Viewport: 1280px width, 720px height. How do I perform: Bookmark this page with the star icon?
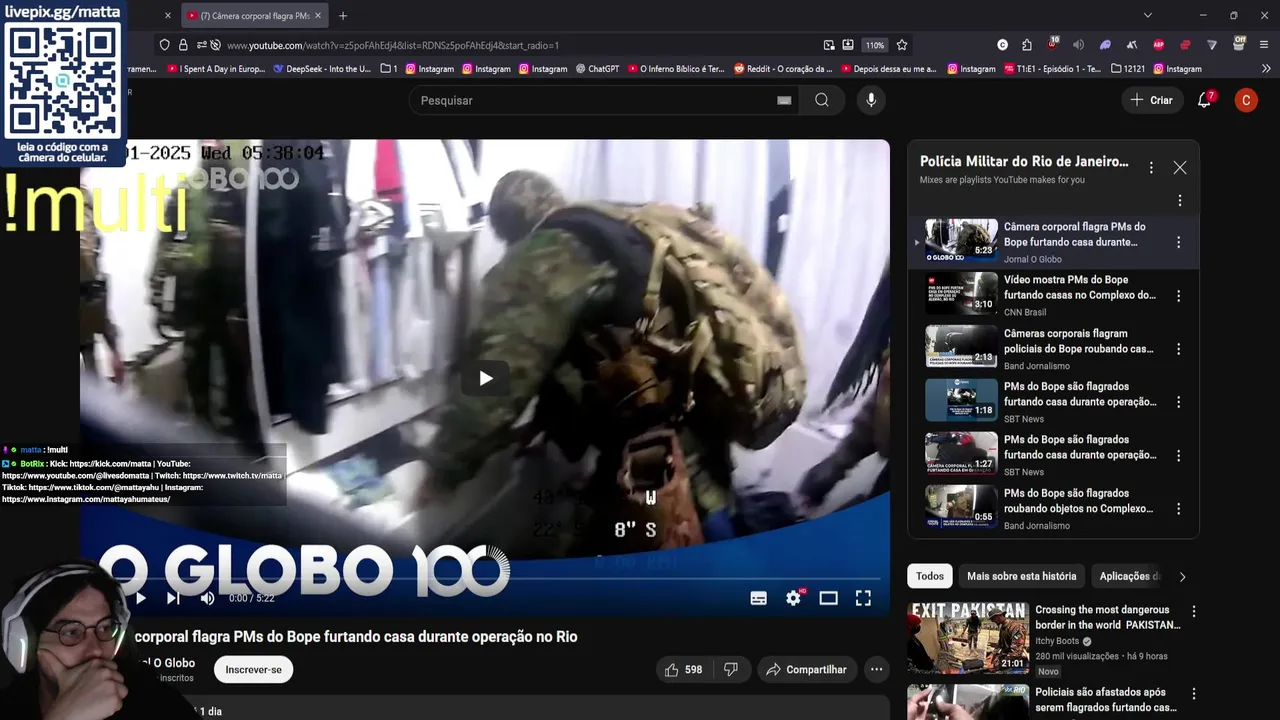click(x=902, y=45)
